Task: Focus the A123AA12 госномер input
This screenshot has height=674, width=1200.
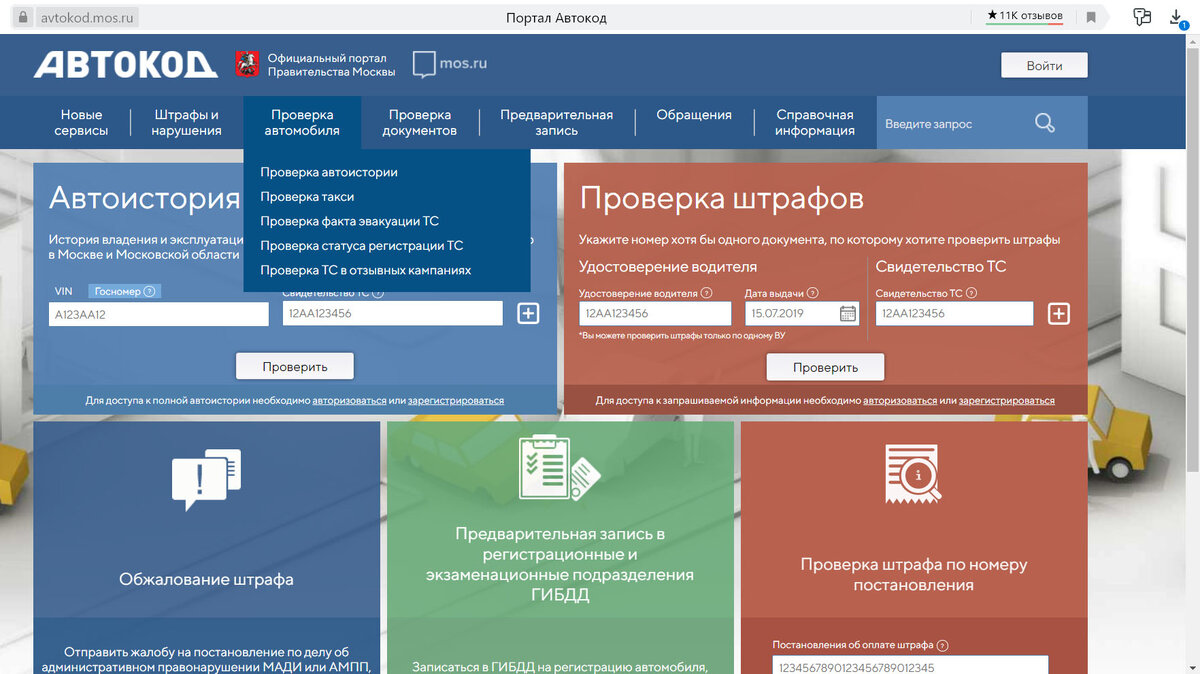Action: click(x=159, y=314)
